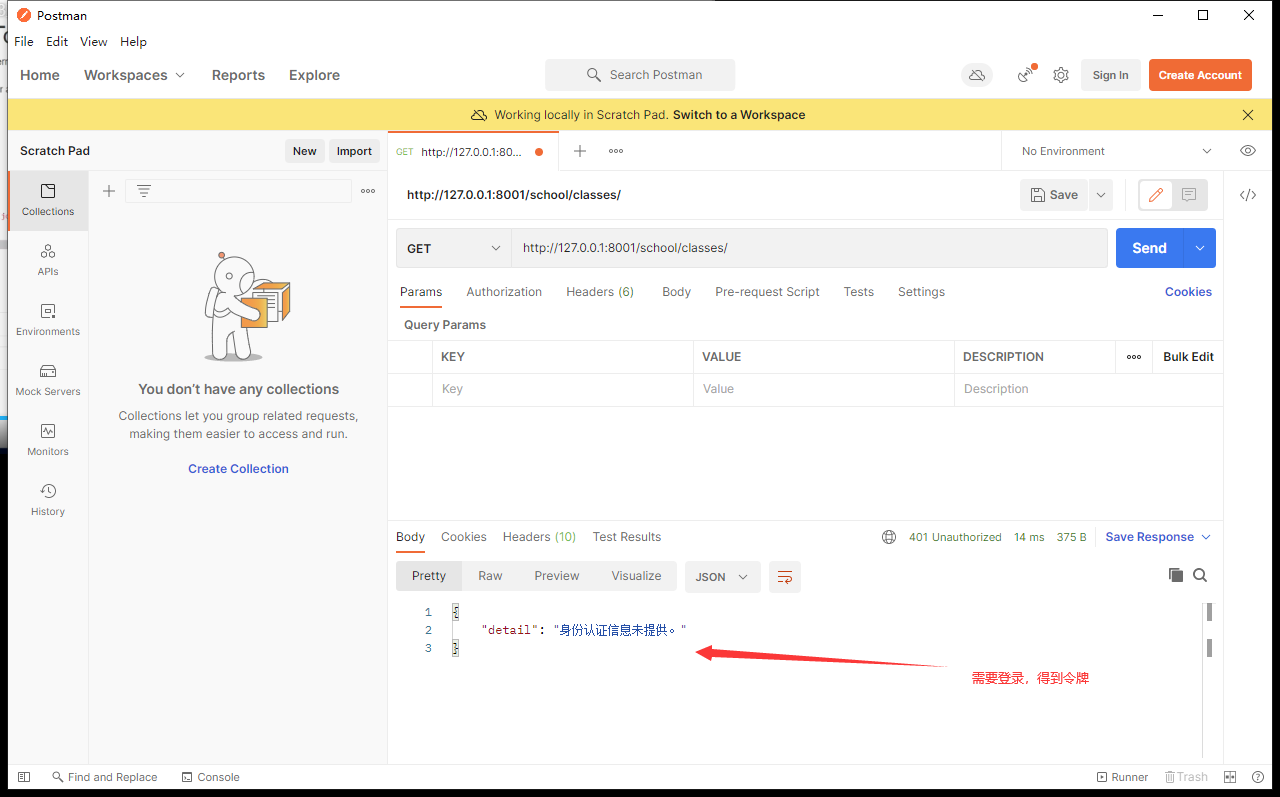Screen dimensions: 1280x797
Task: Click the environment quick look eye icon
Action: [1248, 151]
